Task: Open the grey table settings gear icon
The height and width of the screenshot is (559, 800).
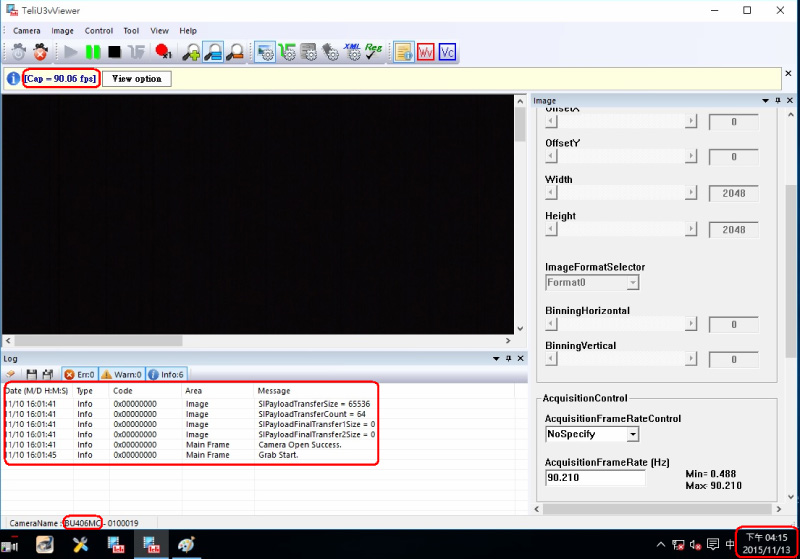Action: click(x=309, y=52)
